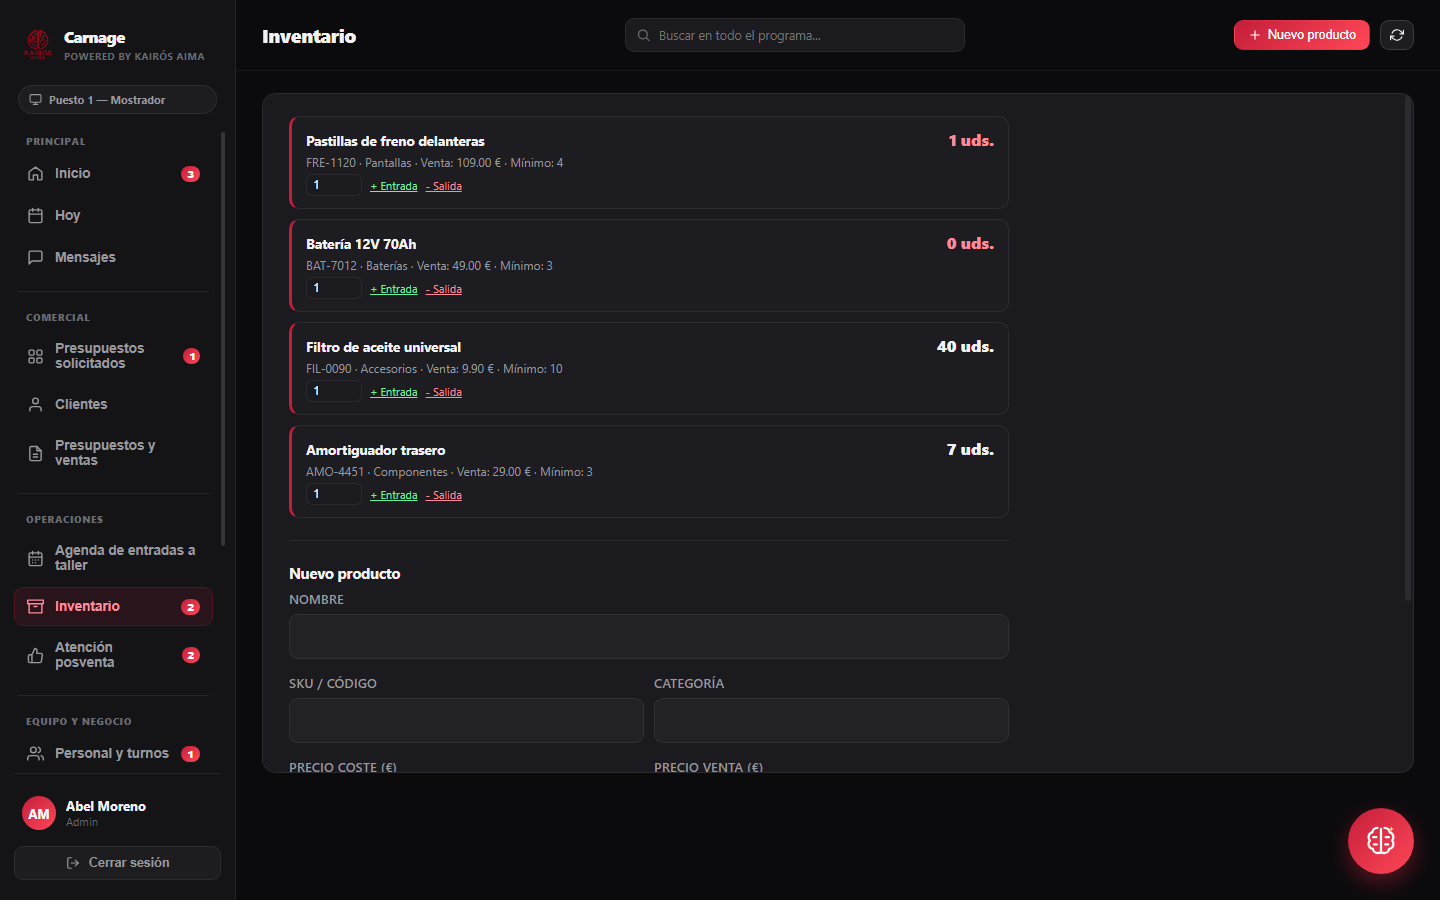Click the Inicio badge showing 3
Viewport: 1440px width, 900px height.
pyautogui.click(x=190, y=174)
